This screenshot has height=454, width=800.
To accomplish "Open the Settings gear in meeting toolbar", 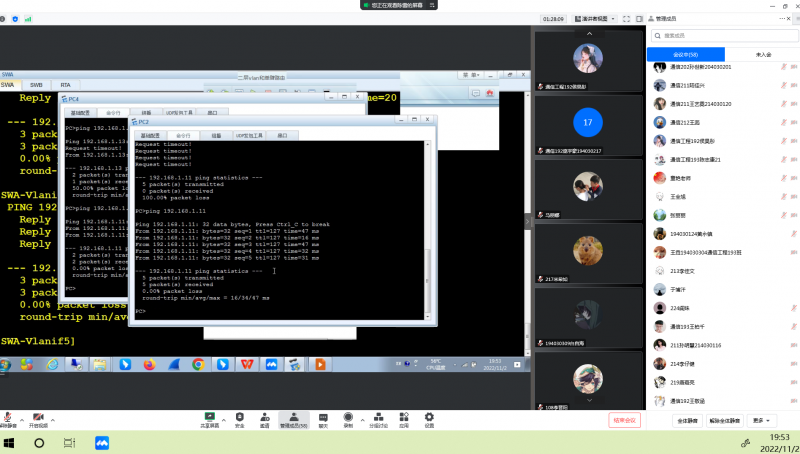I will coord(429,419).
